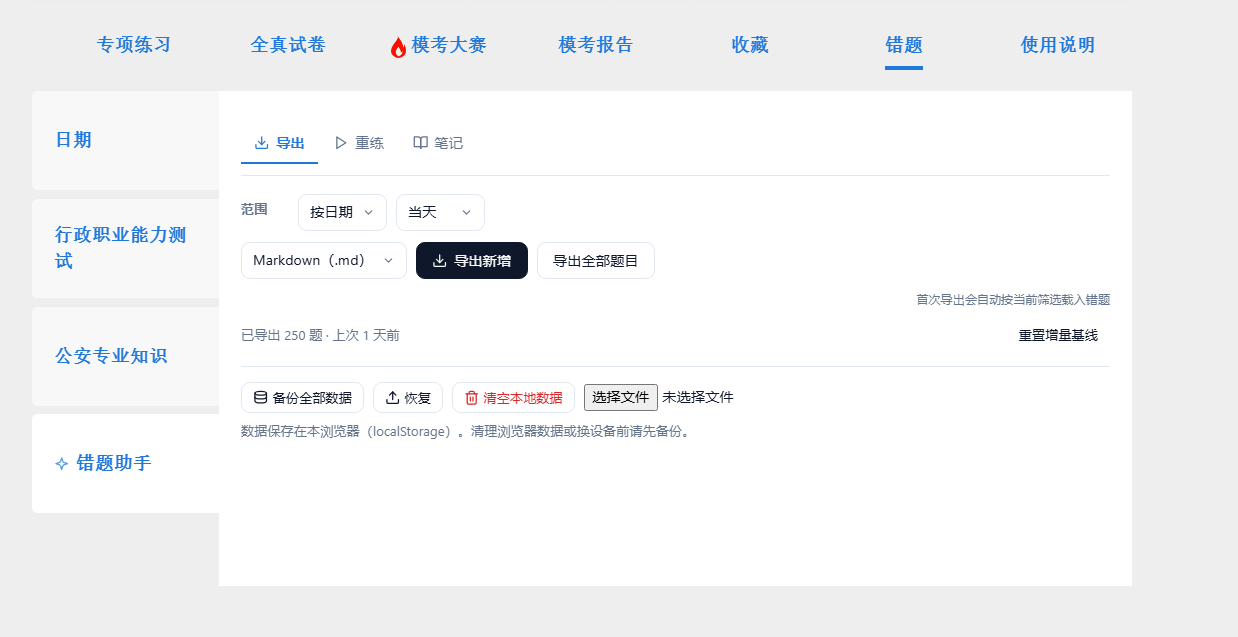Switch to the 重练 sub-tab

tap(359, 143)
